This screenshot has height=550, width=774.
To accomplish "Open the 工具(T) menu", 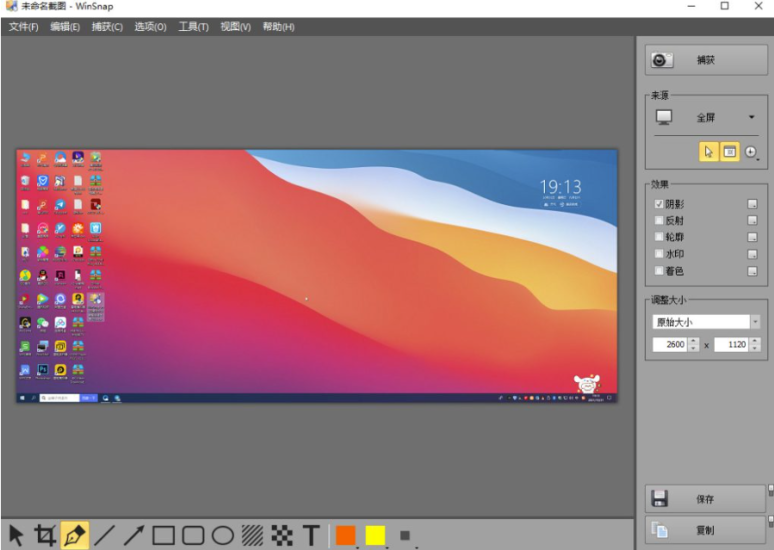I will 193,27.
